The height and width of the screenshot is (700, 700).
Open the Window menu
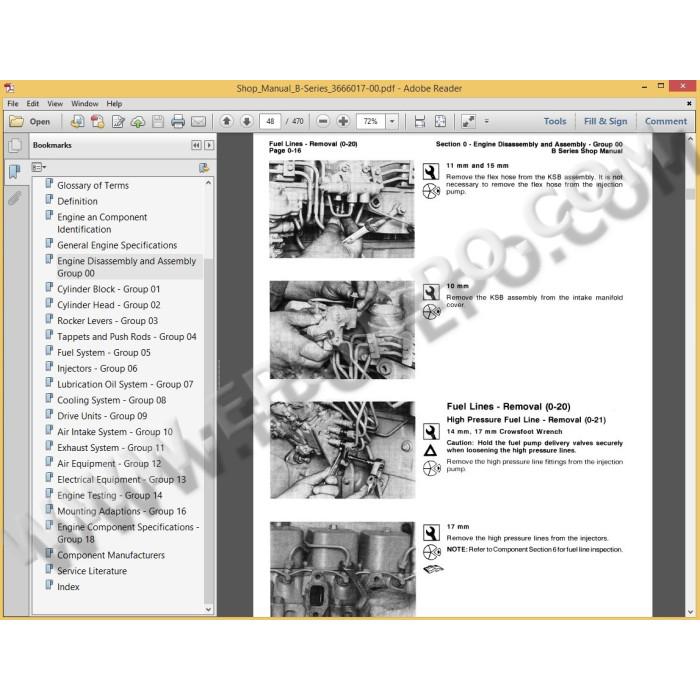pyautogui.click(x=85, y=104)
